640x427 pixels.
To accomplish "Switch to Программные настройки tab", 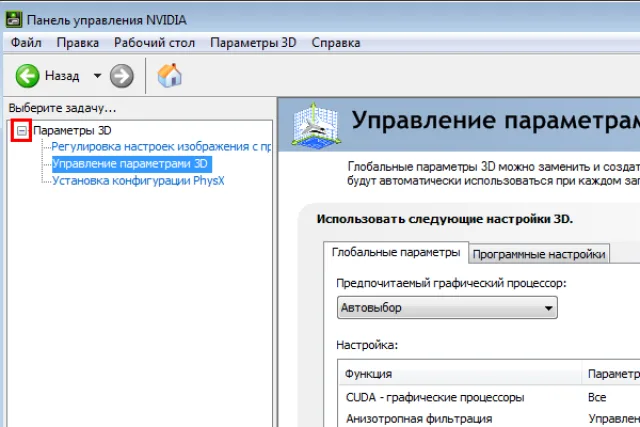I will tap(539, 254).
